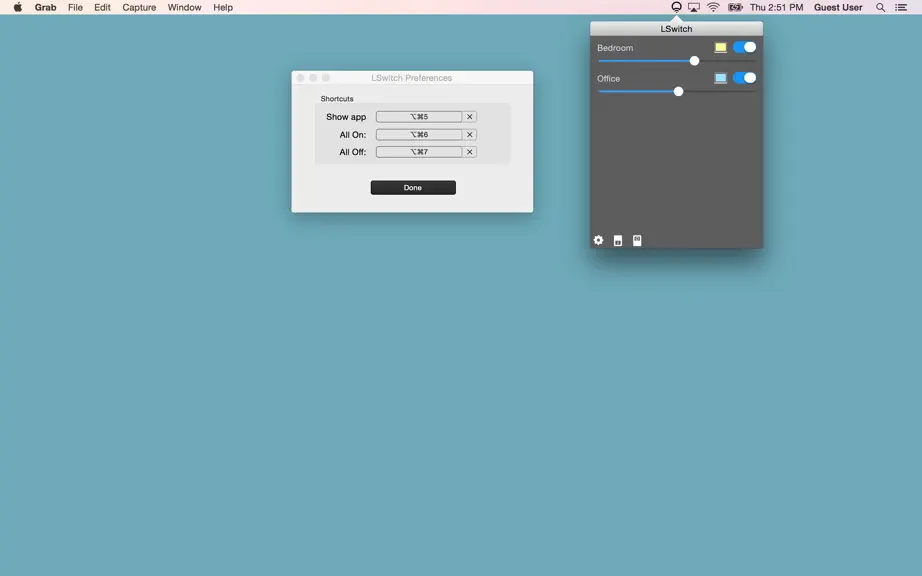The image size is (922, 576).
Task: Clear the All Off shortcut
Action: click(469, 152)
